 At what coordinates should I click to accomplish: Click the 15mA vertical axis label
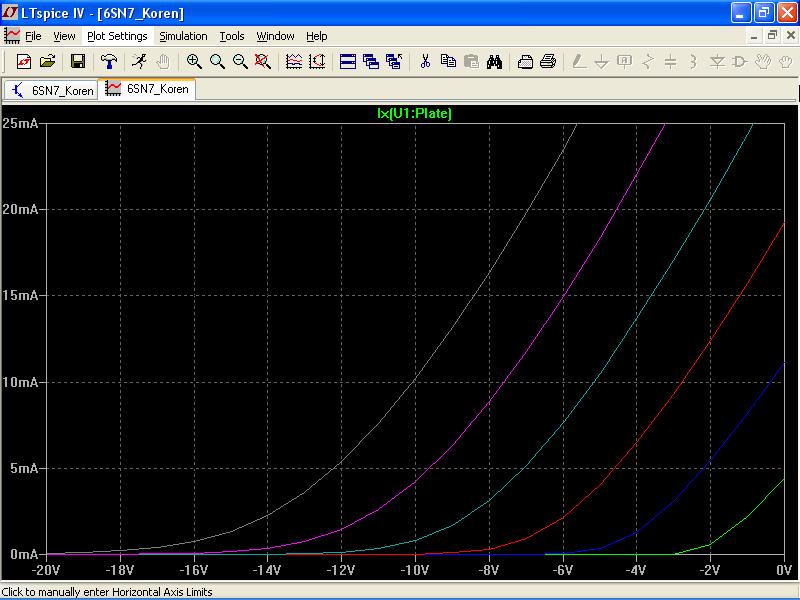coord(20,295)
